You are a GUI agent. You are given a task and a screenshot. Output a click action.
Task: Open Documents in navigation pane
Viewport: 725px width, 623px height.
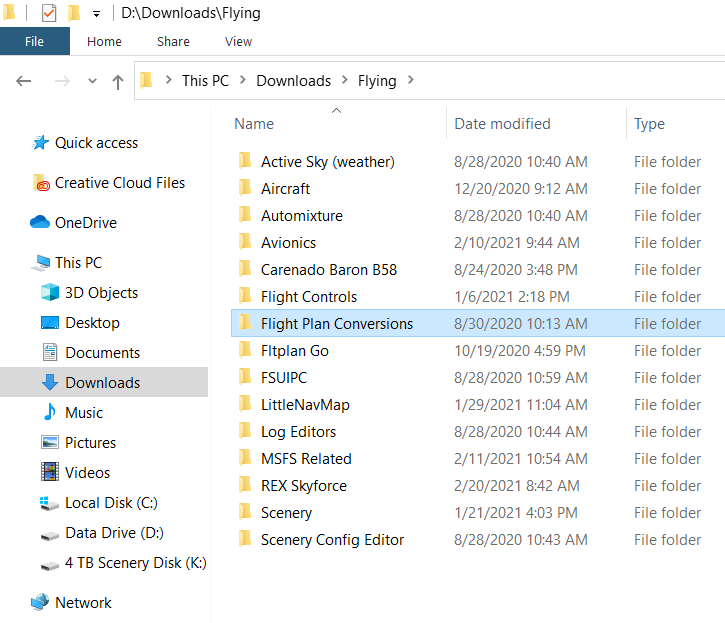pyautogui.click(x=103, y=352)
